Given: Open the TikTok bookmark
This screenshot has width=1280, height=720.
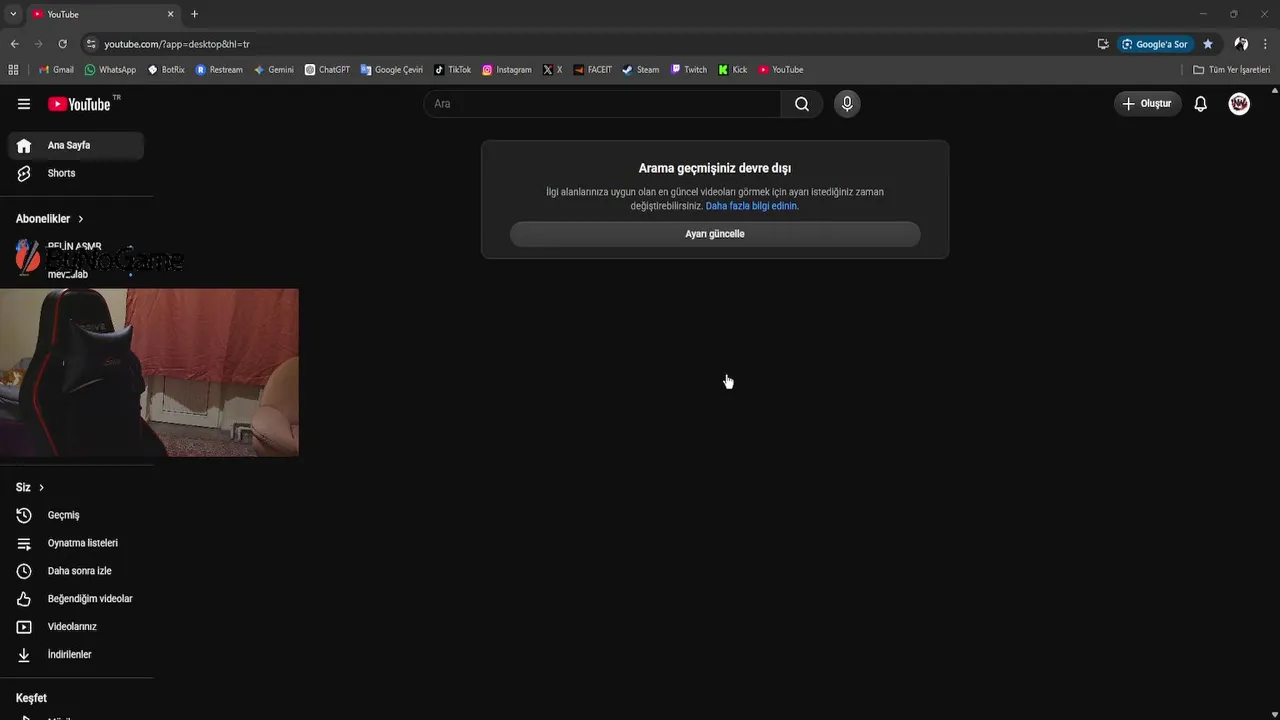Looking at the screenshot, I should [452, 70].
